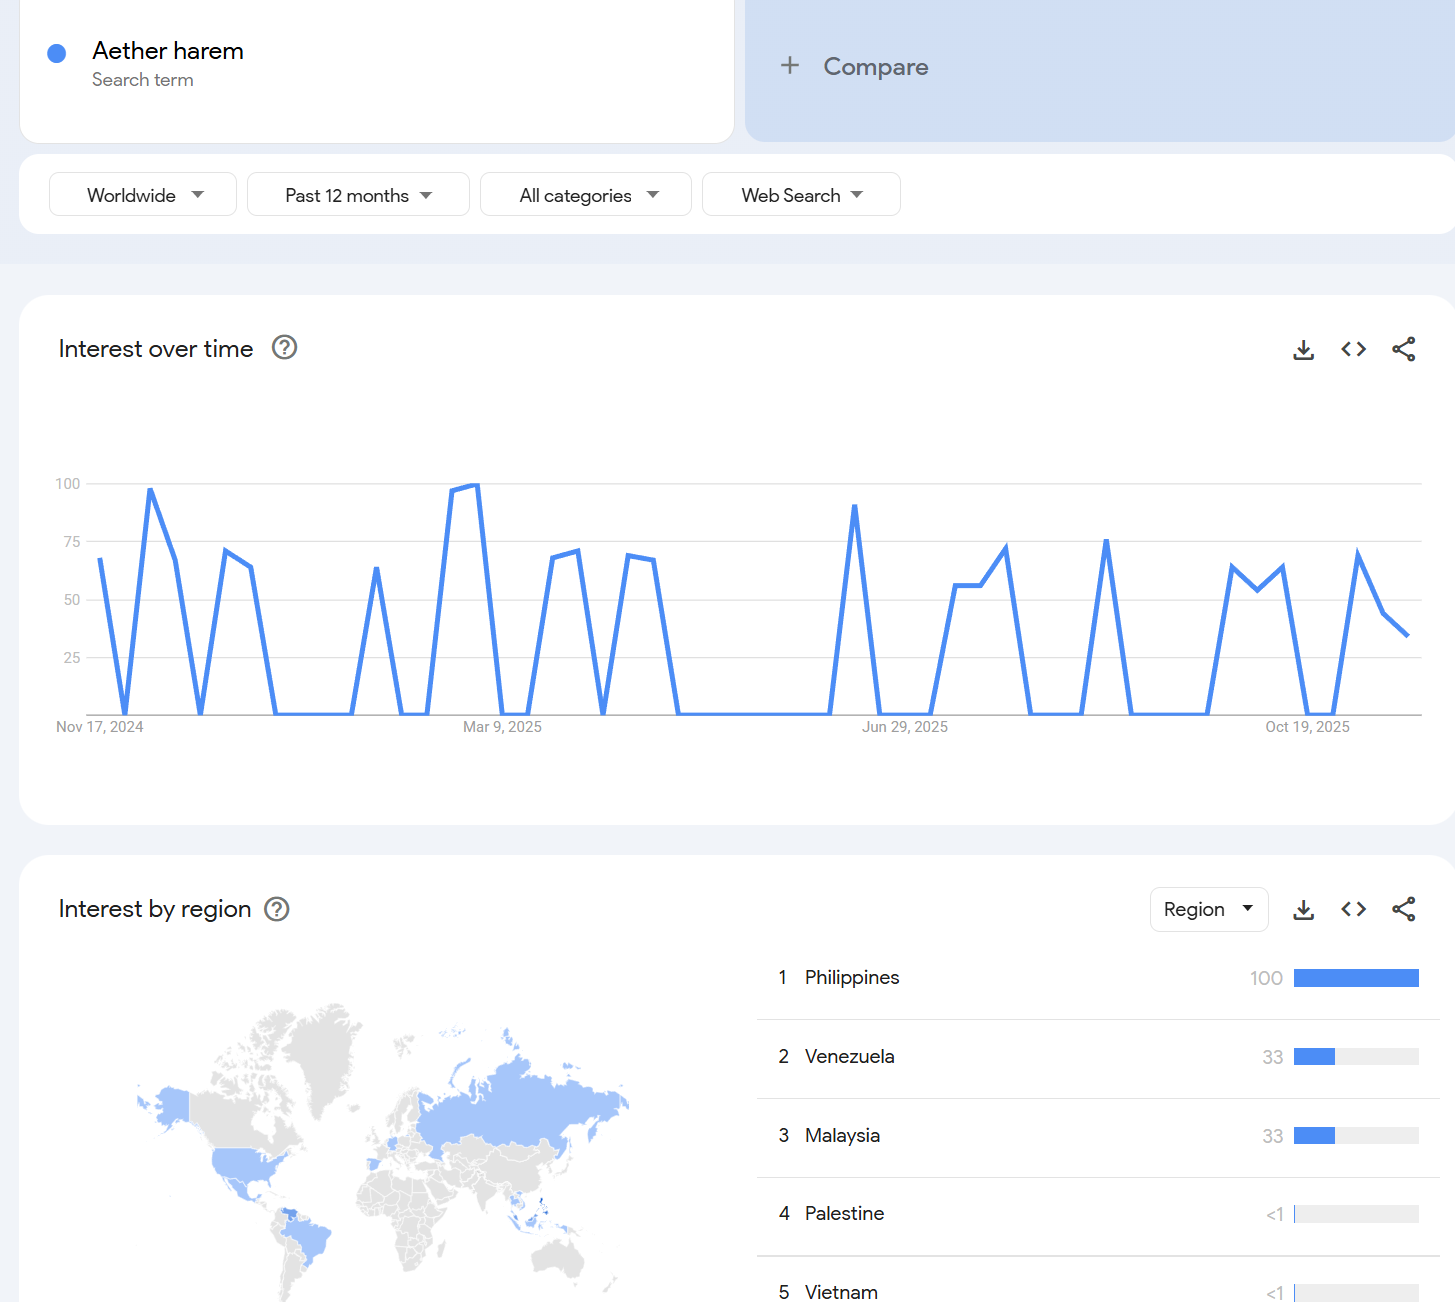Share the Interest over time chart
Viewport: 1455px width, 1302px height.
point(1403,349)
